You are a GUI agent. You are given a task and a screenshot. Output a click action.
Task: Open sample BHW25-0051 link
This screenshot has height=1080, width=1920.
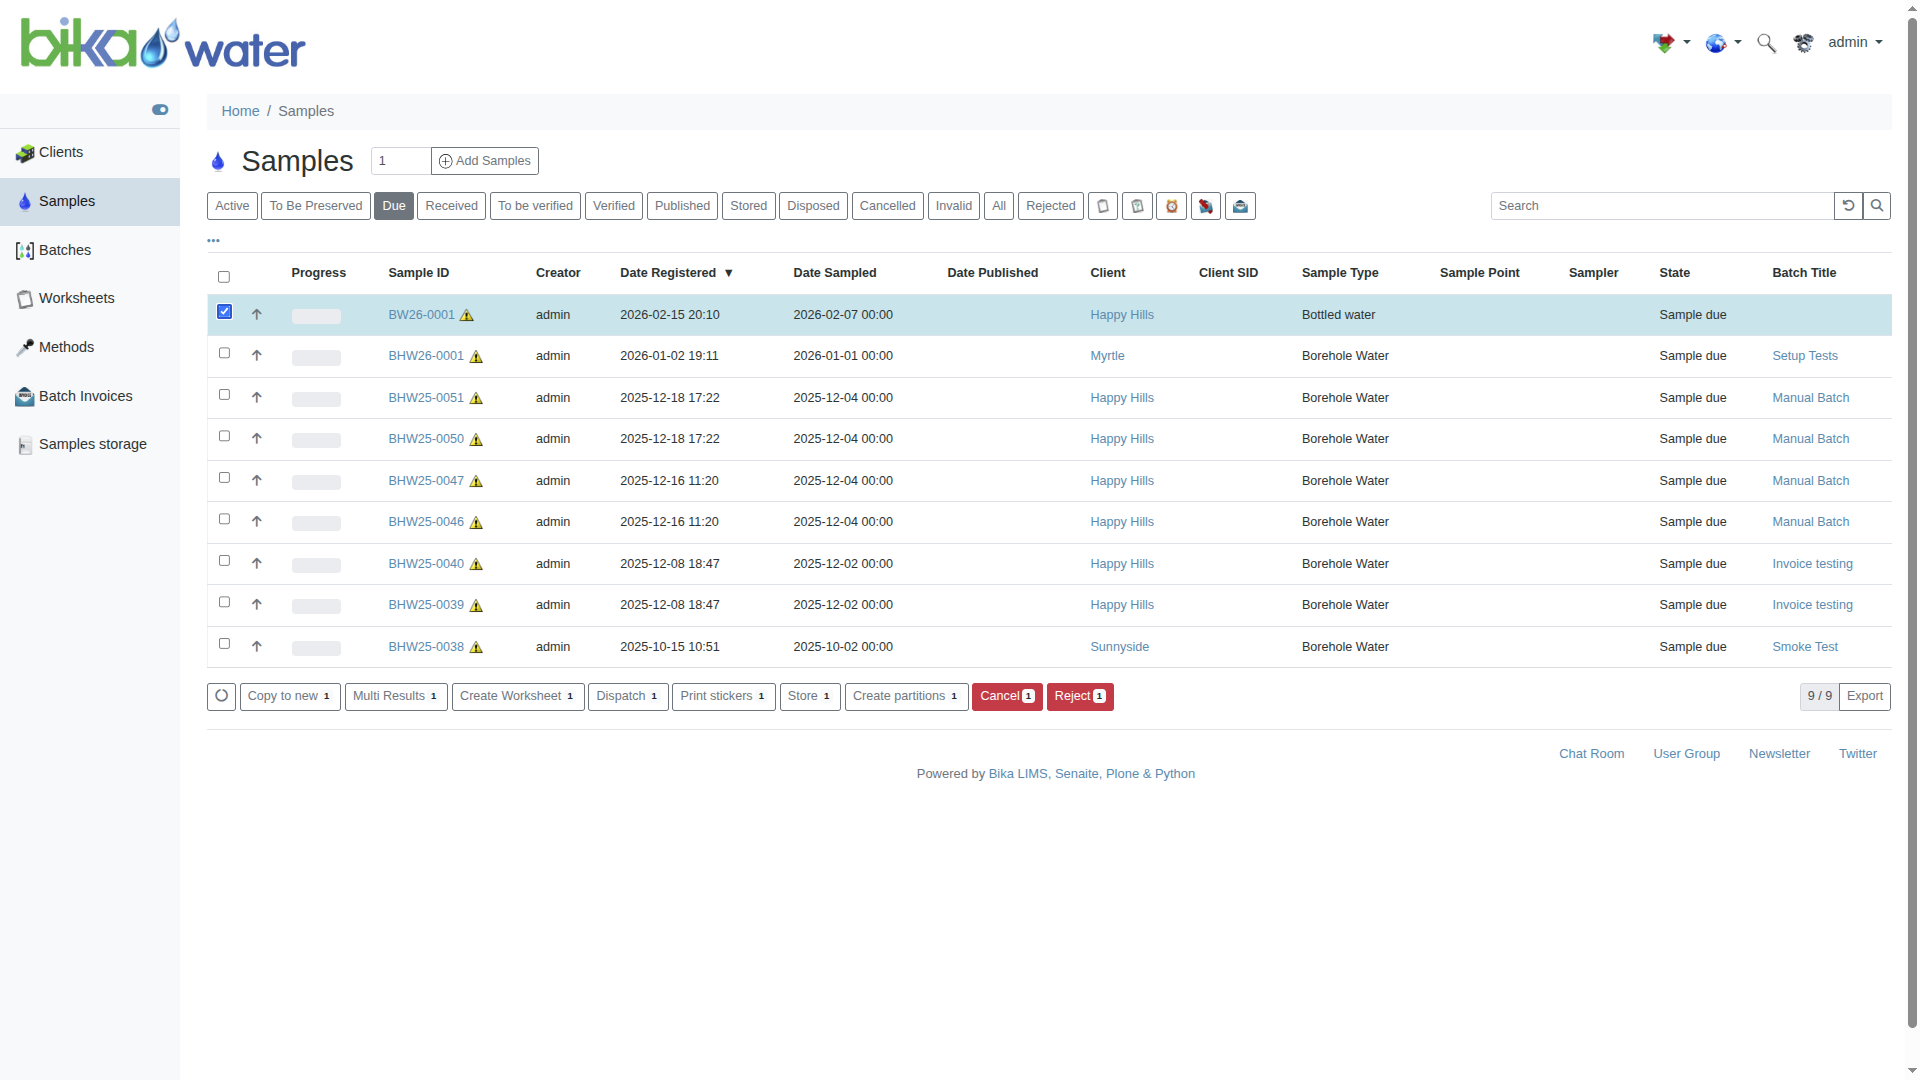(x=426, y=398)
